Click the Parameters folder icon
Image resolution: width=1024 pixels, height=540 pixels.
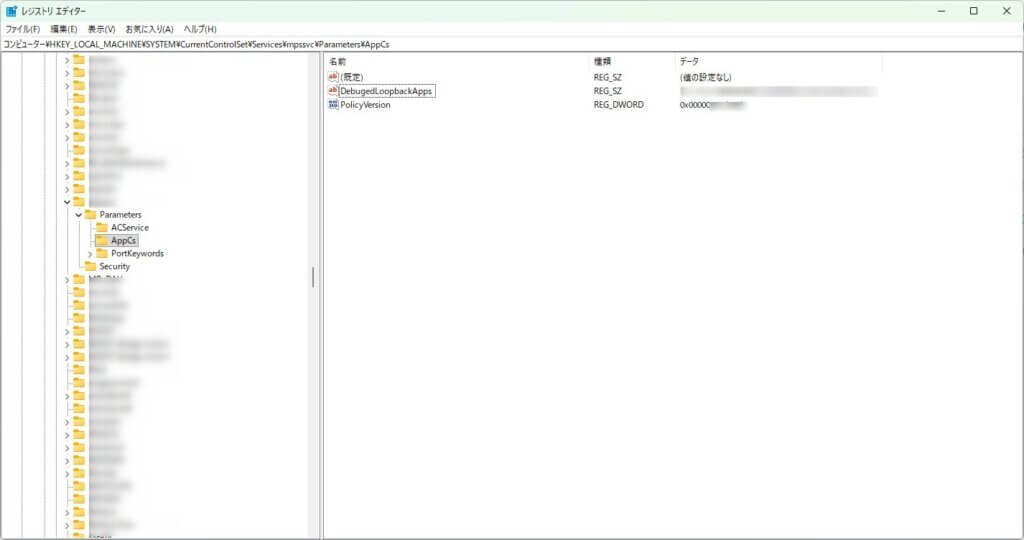tap(90, 215)
